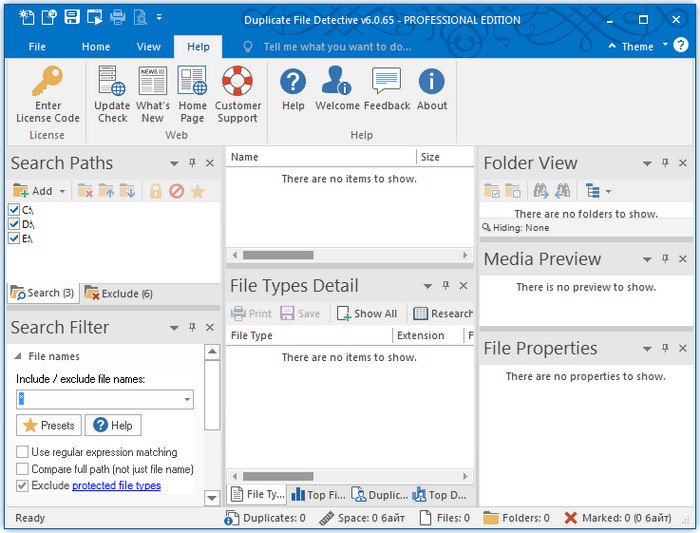Click the Presets button

[x=49, y=425]
